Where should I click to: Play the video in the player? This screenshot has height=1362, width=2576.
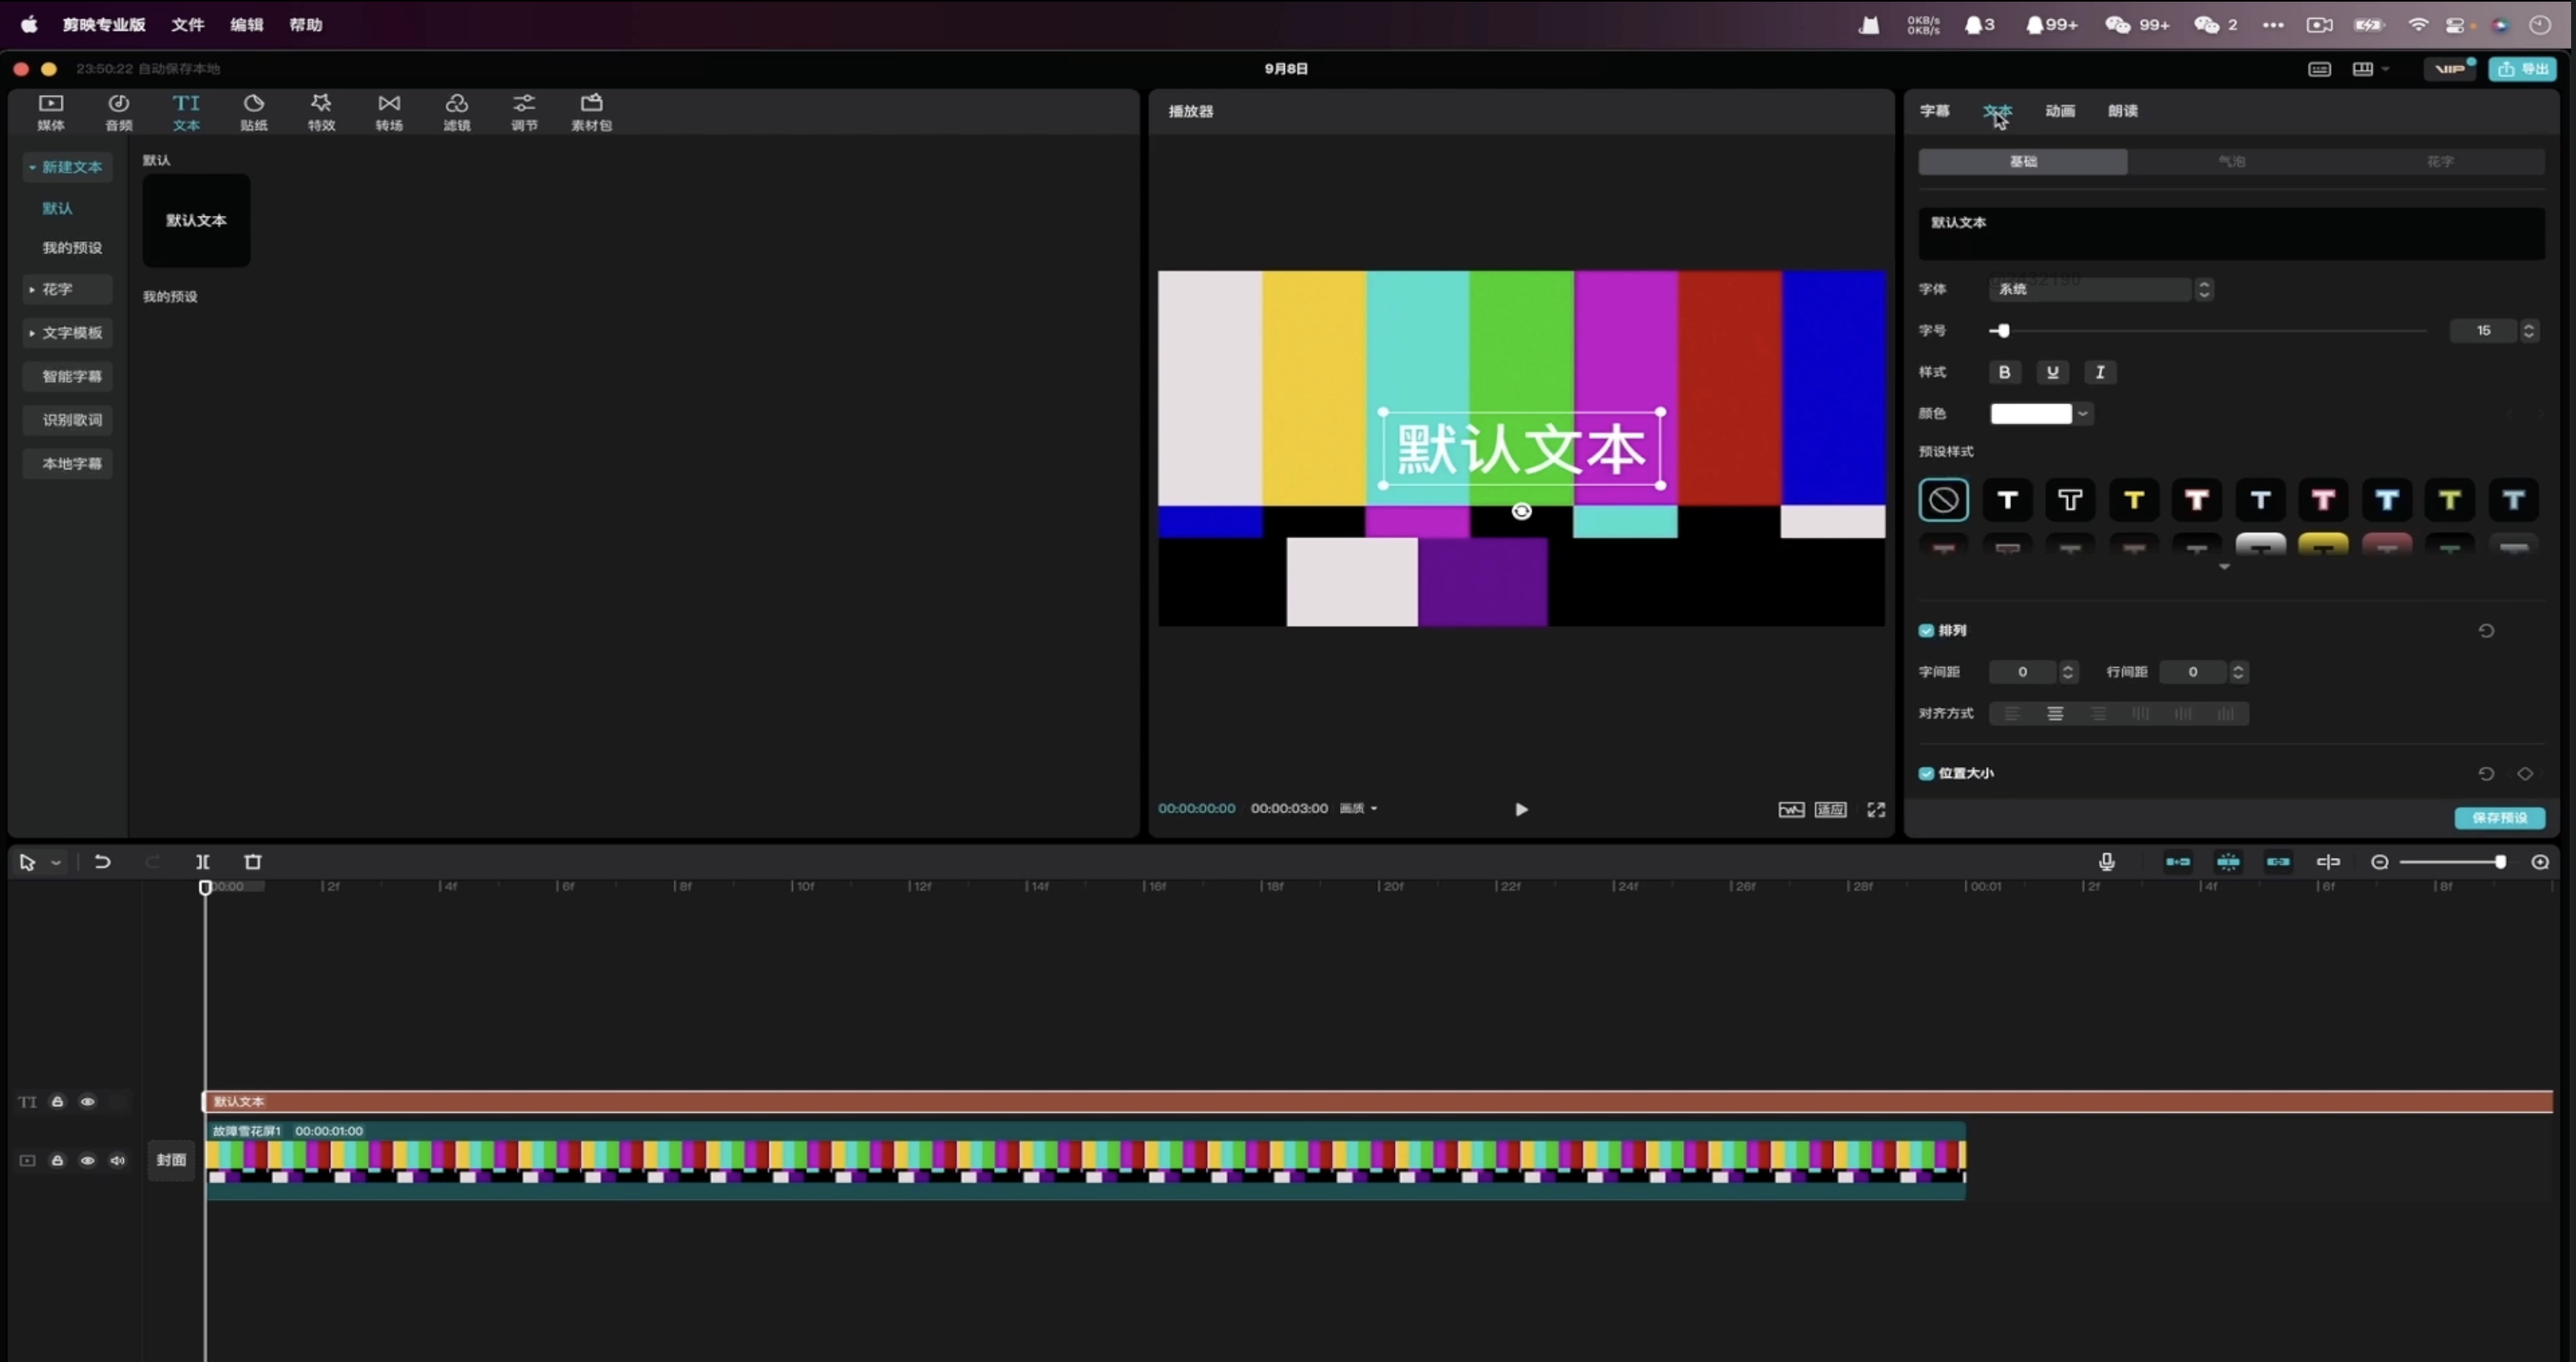click(1521, 809)
